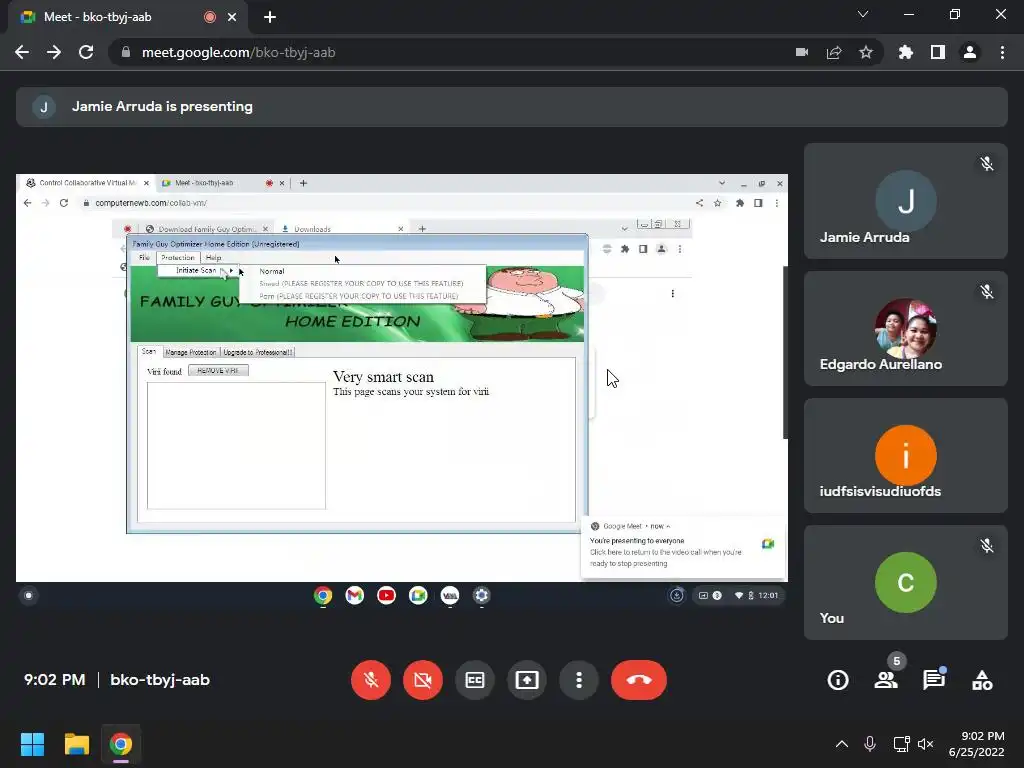Screen dimensions: 1024x768
Task: Open muted volume tray icon
Action: (925, 744)
